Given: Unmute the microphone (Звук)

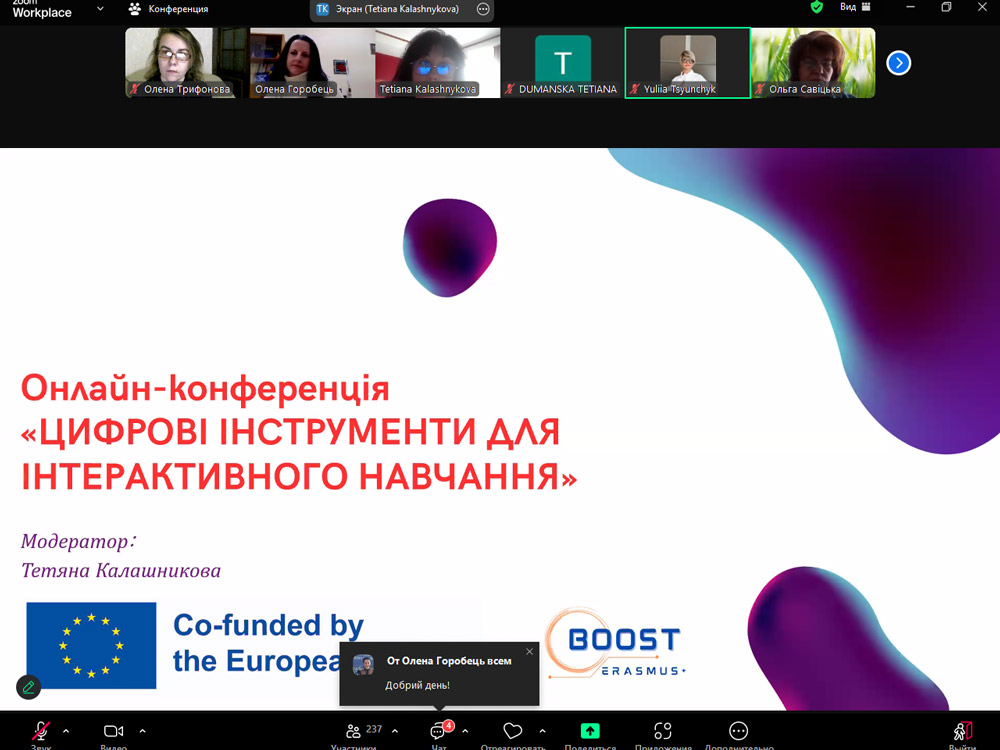Looking at the screenshot, I should 41,732.
